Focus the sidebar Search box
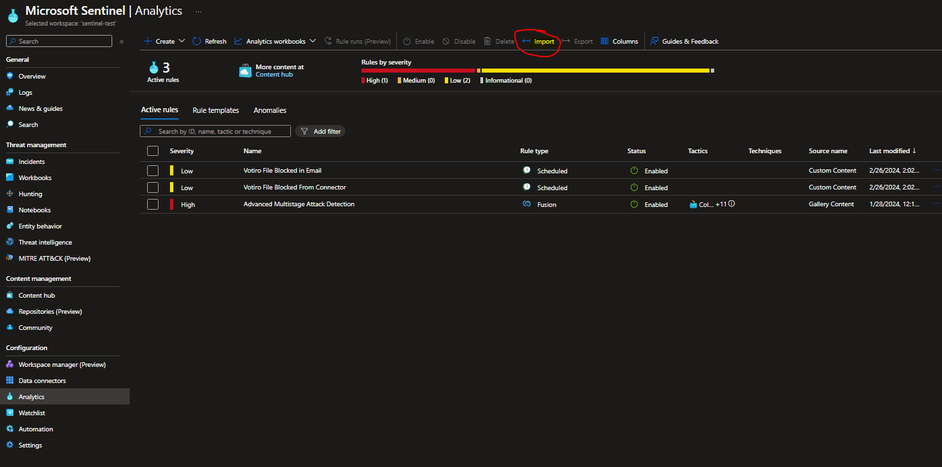Image resolution: width=942 pixels, height=467 pixels. tap(59, 41)
